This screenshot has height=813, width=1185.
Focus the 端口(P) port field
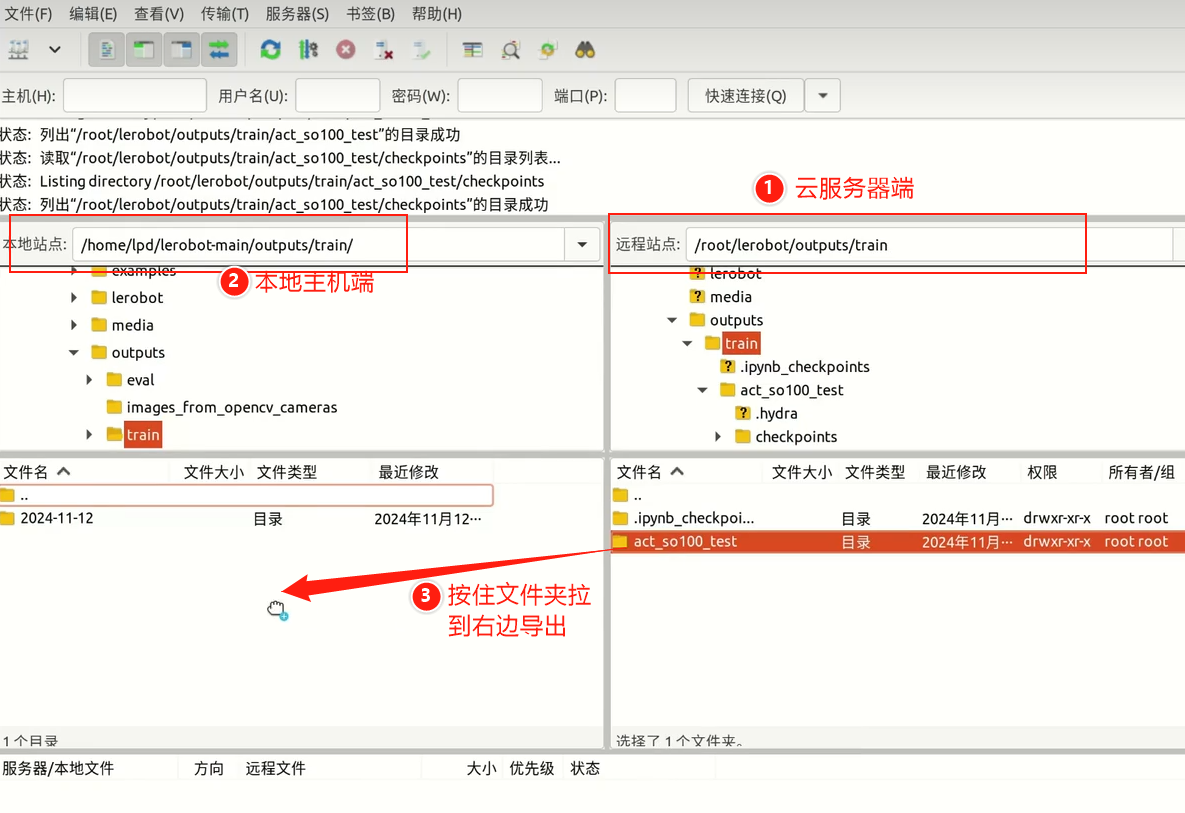pos(645,95)
